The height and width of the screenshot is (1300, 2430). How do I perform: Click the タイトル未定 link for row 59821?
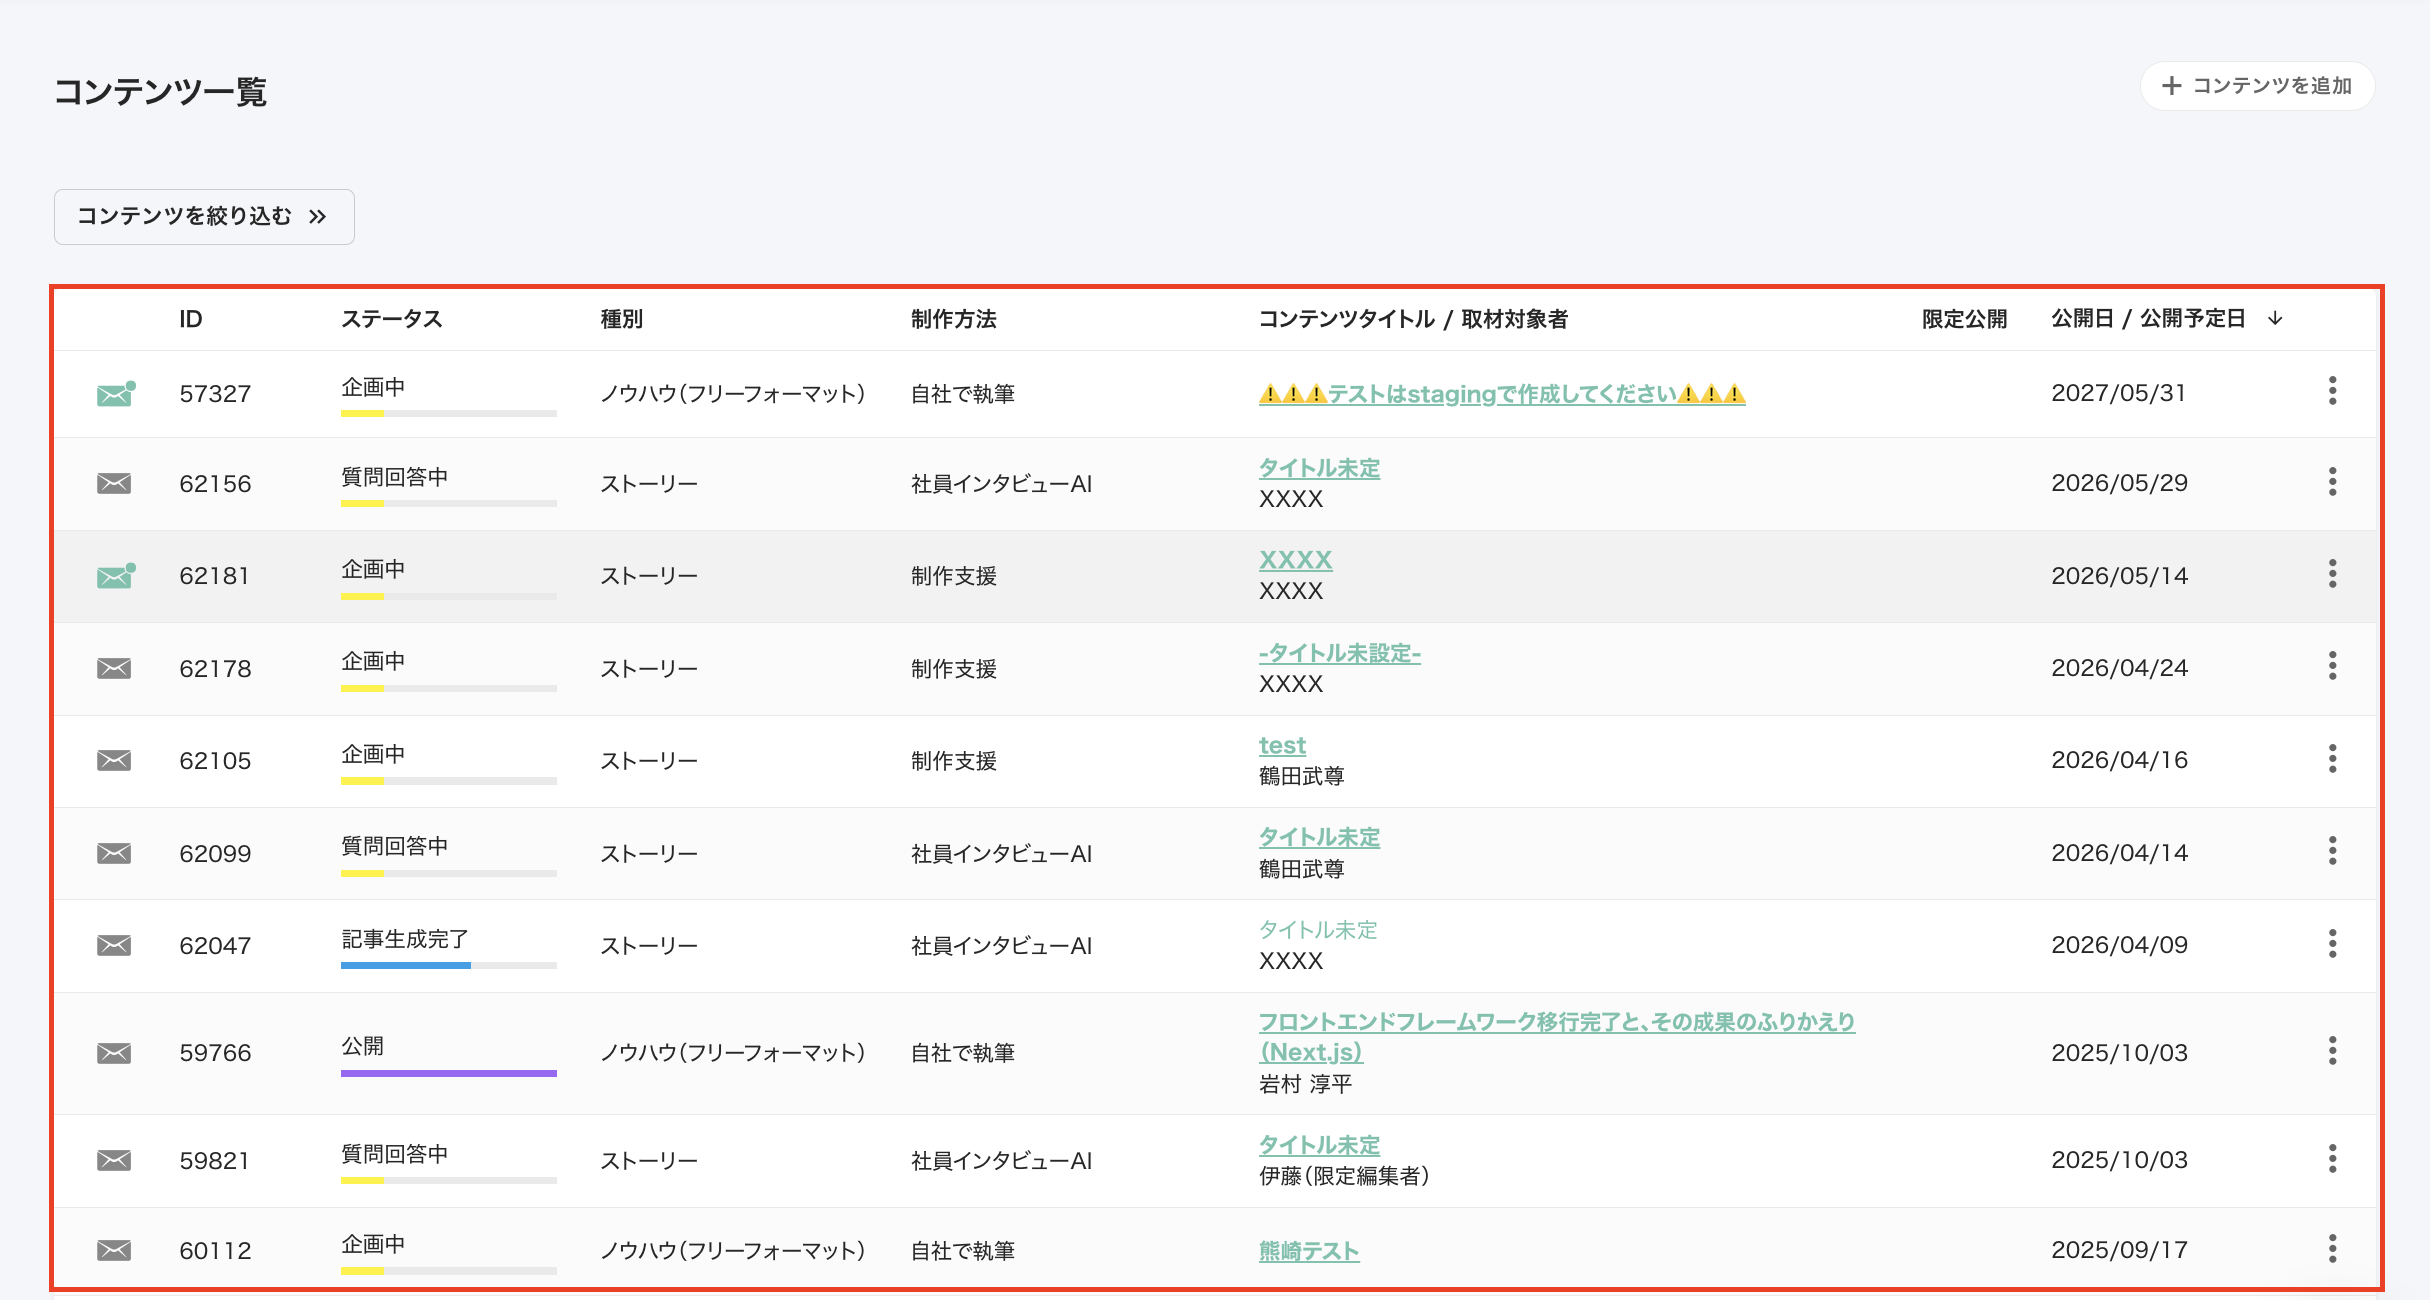pyautogui.click(x=1319, y=1145)
